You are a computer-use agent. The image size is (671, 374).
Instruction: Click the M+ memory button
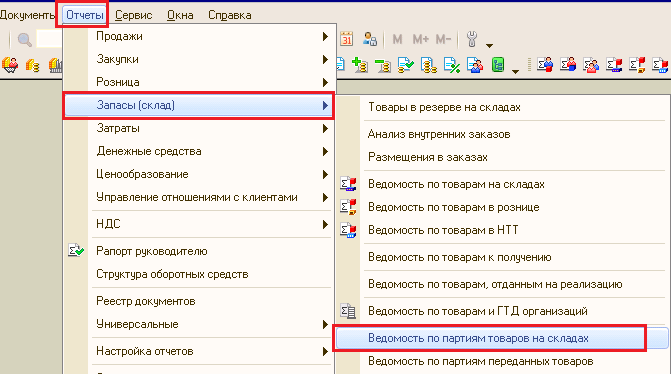pos(420,39)
